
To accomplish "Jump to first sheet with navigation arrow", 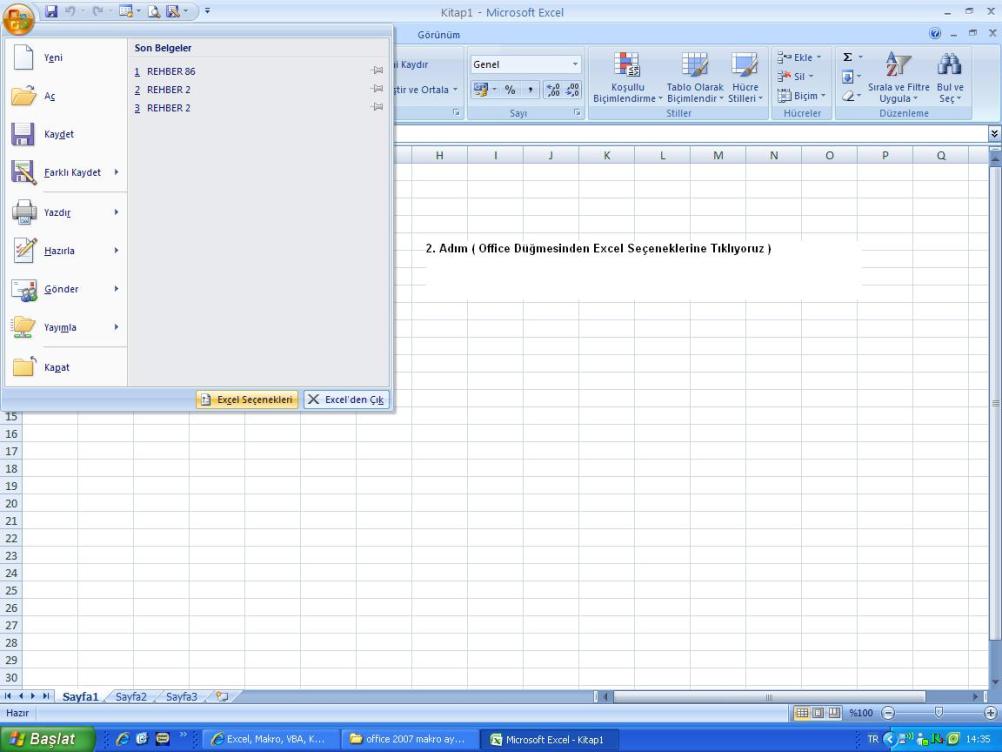I will (8, 696).
